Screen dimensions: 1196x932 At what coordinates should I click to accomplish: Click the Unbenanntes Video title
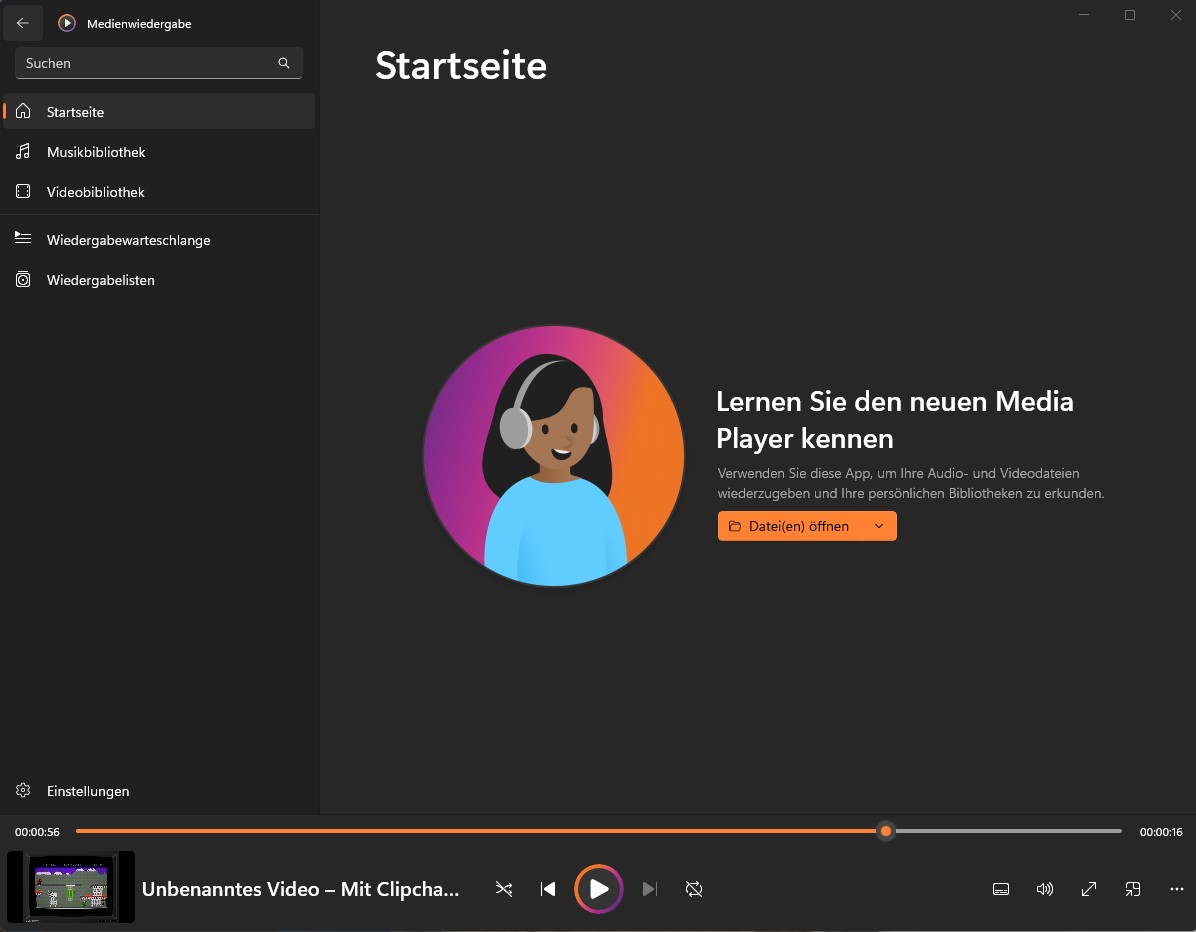301,889
